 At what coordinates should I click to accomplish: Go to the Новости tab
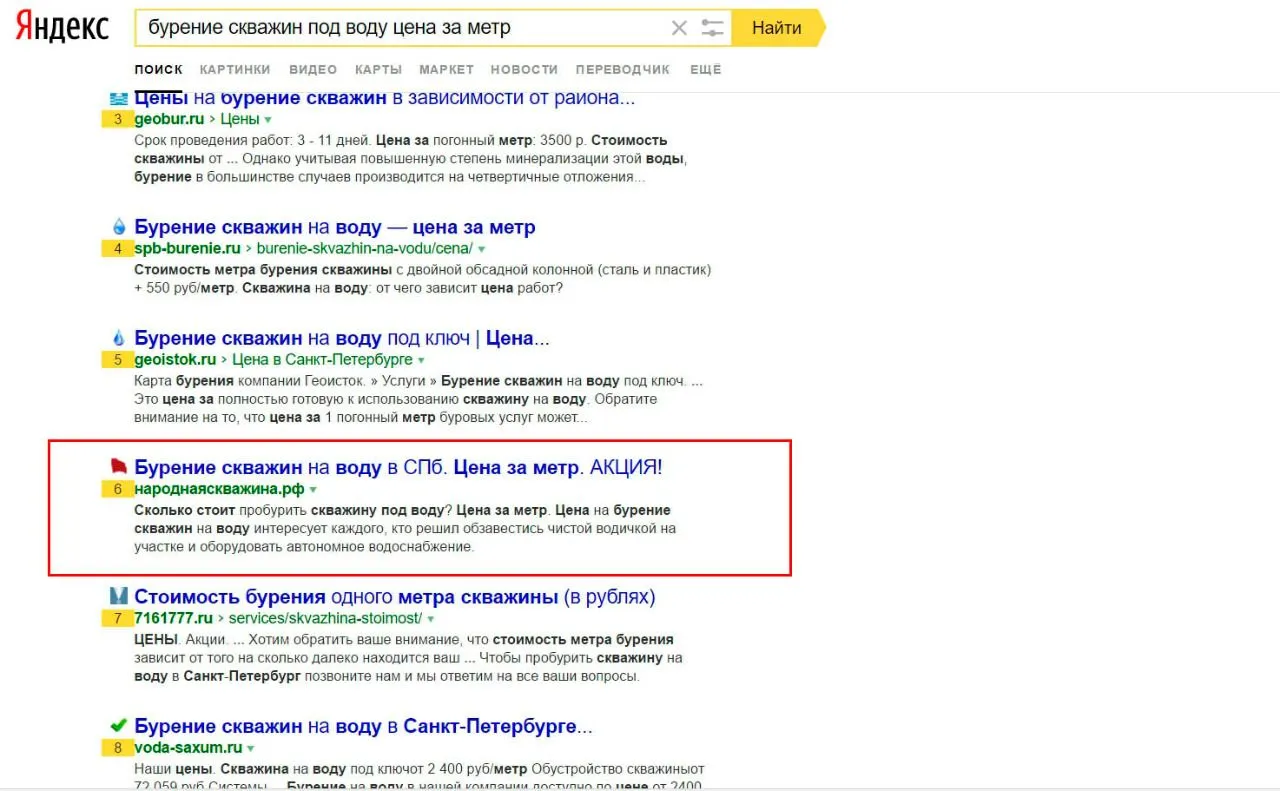[524, 69]
